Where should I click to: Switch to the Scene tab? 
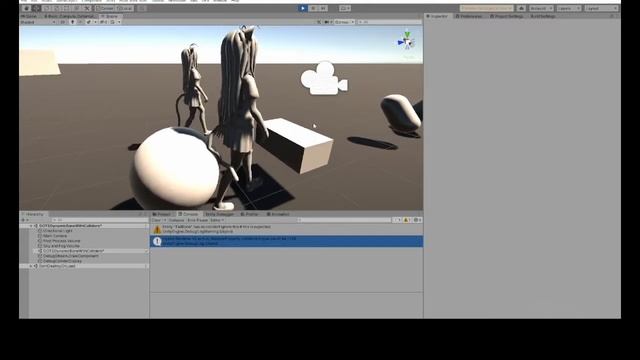click(110, 16)
